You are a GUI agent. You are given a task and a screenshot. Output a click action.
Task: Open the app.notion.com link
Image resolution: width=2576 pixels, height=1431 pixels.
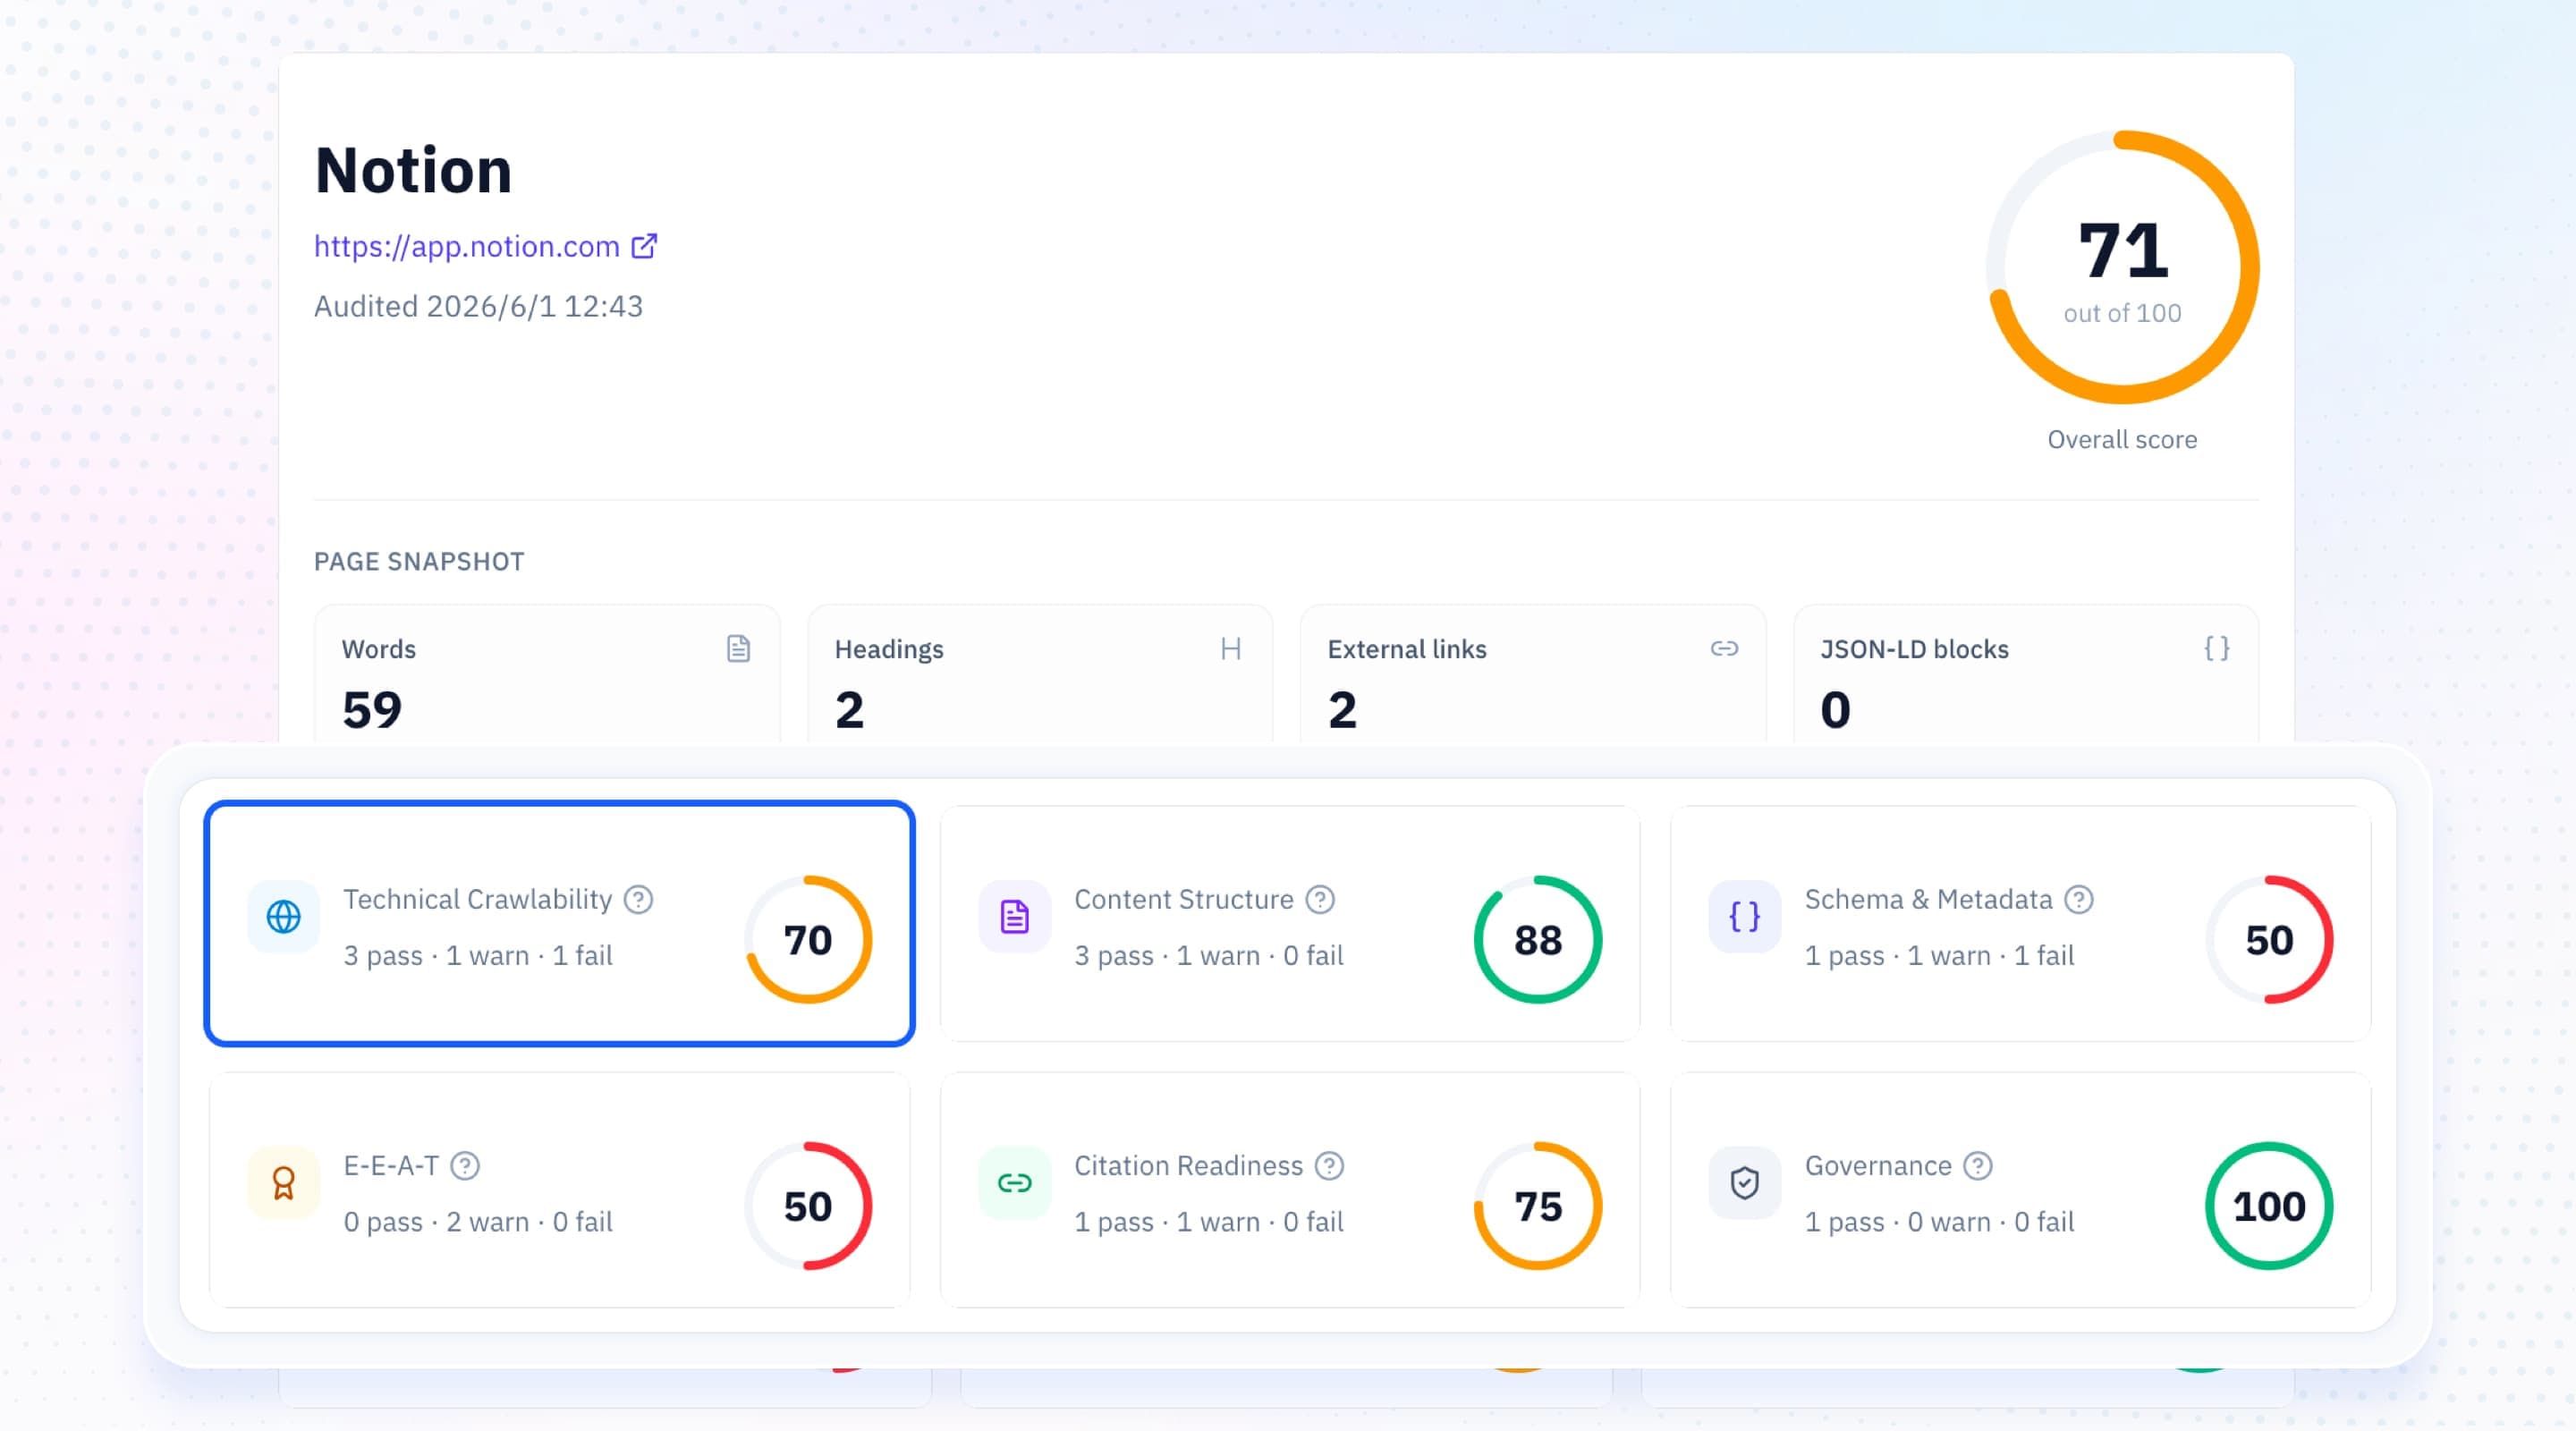[x=466, y=246]
